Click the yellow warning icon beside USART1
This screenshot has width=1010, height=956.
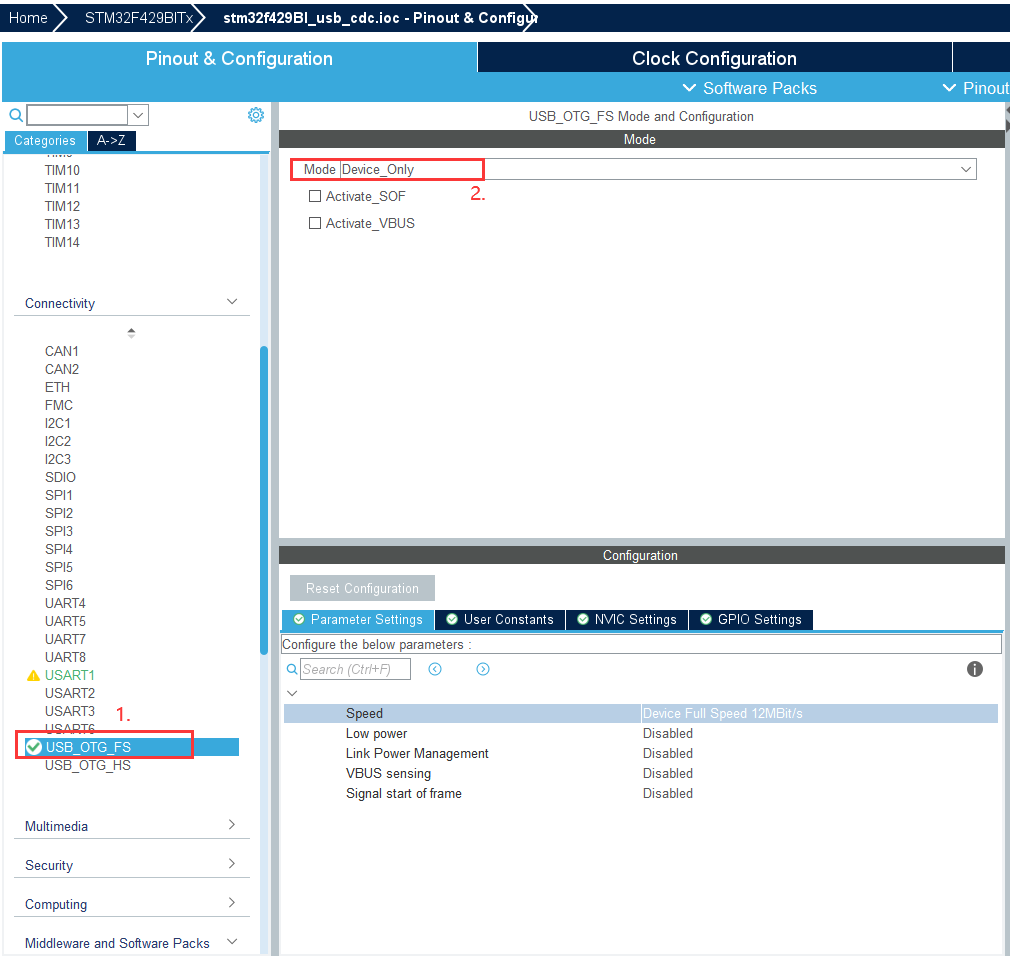[x=33, y=675]
